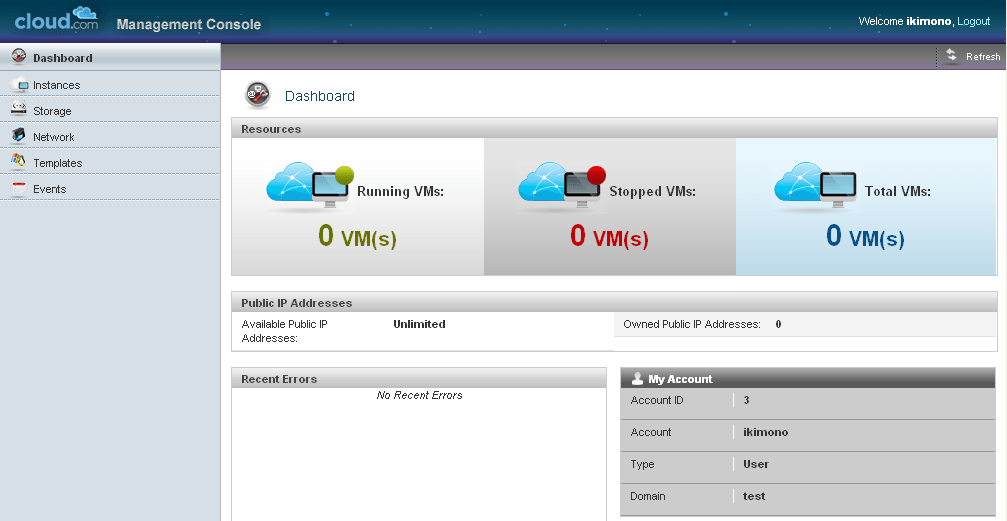This screenshot has height=521, width=1007.
Task: Click the My Account person icon
Action: click(x=637, y=378)
